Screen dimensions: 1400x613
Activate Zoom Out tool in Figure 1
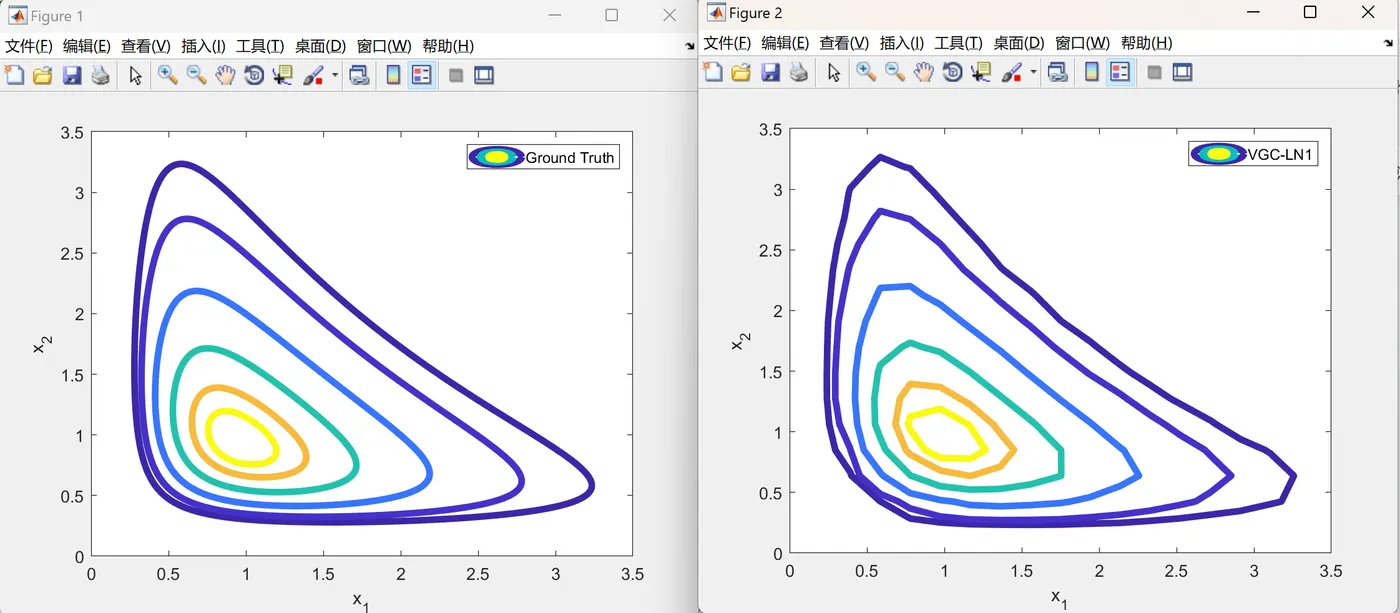tap(196, 75)
